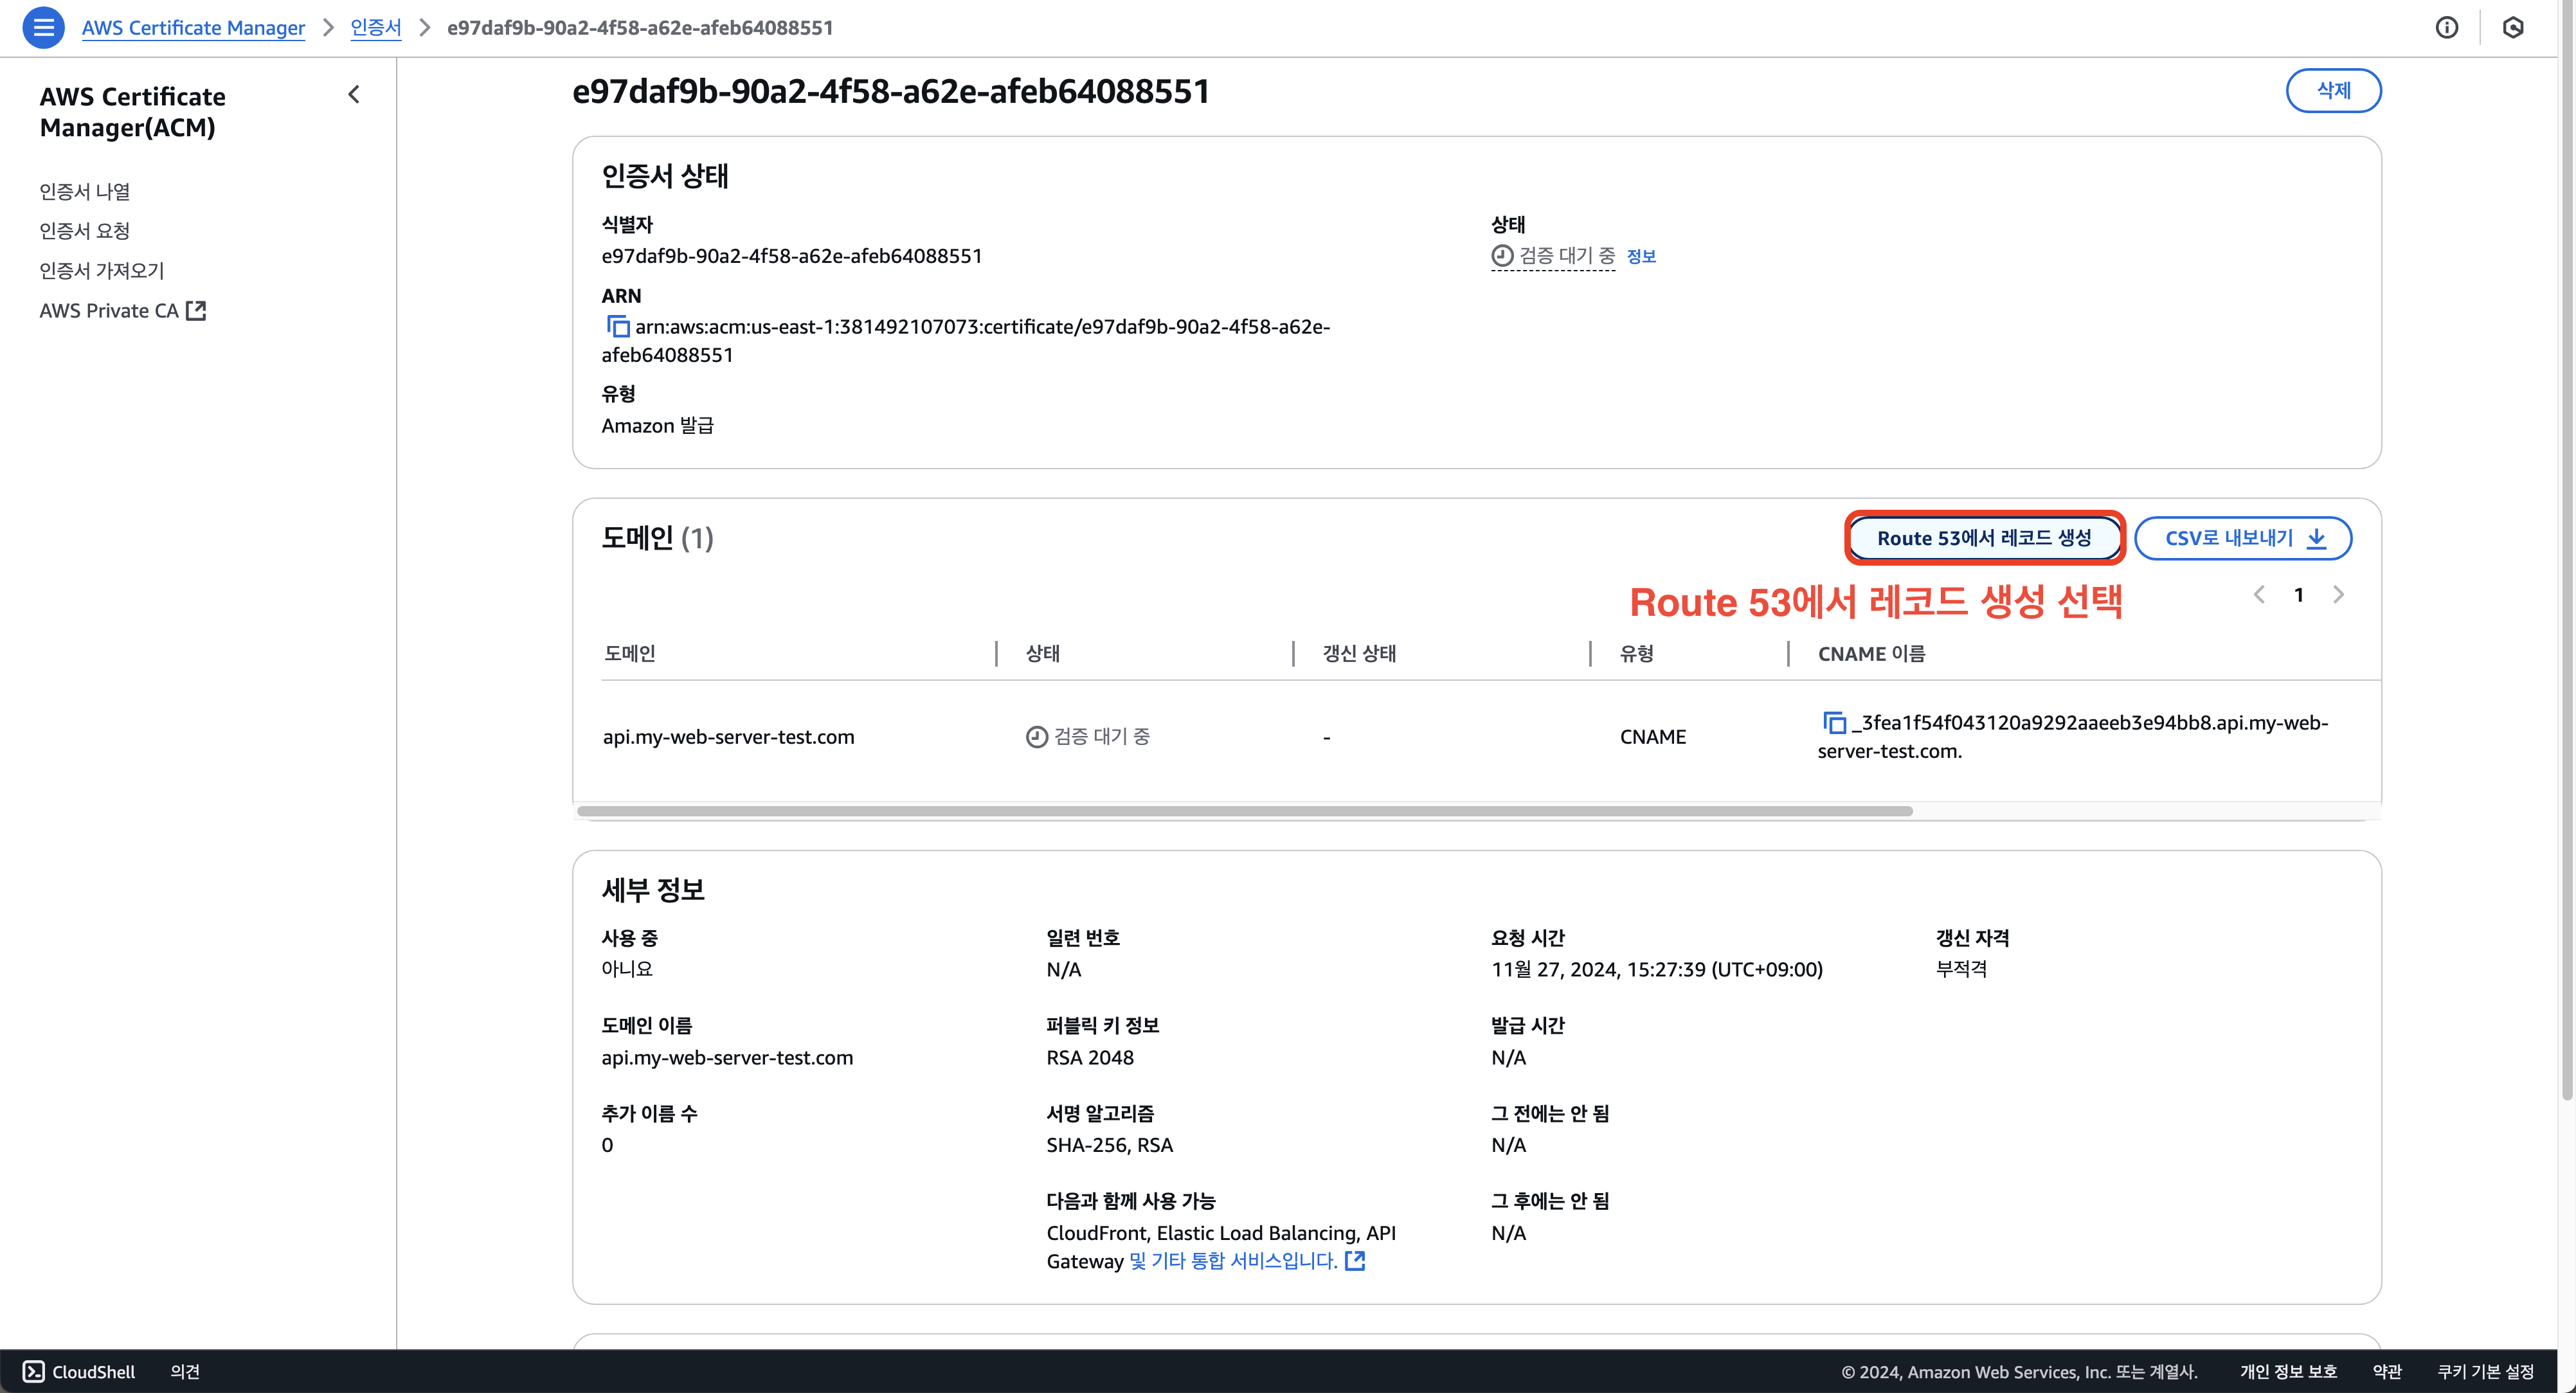
Task: Click AWS Certificate Manager breadcrumb
Action: tap(193, 28)
